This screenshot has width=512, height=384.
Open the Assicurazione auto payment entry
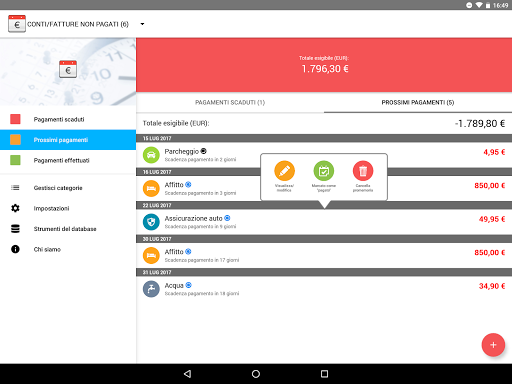tap(324, 222)
